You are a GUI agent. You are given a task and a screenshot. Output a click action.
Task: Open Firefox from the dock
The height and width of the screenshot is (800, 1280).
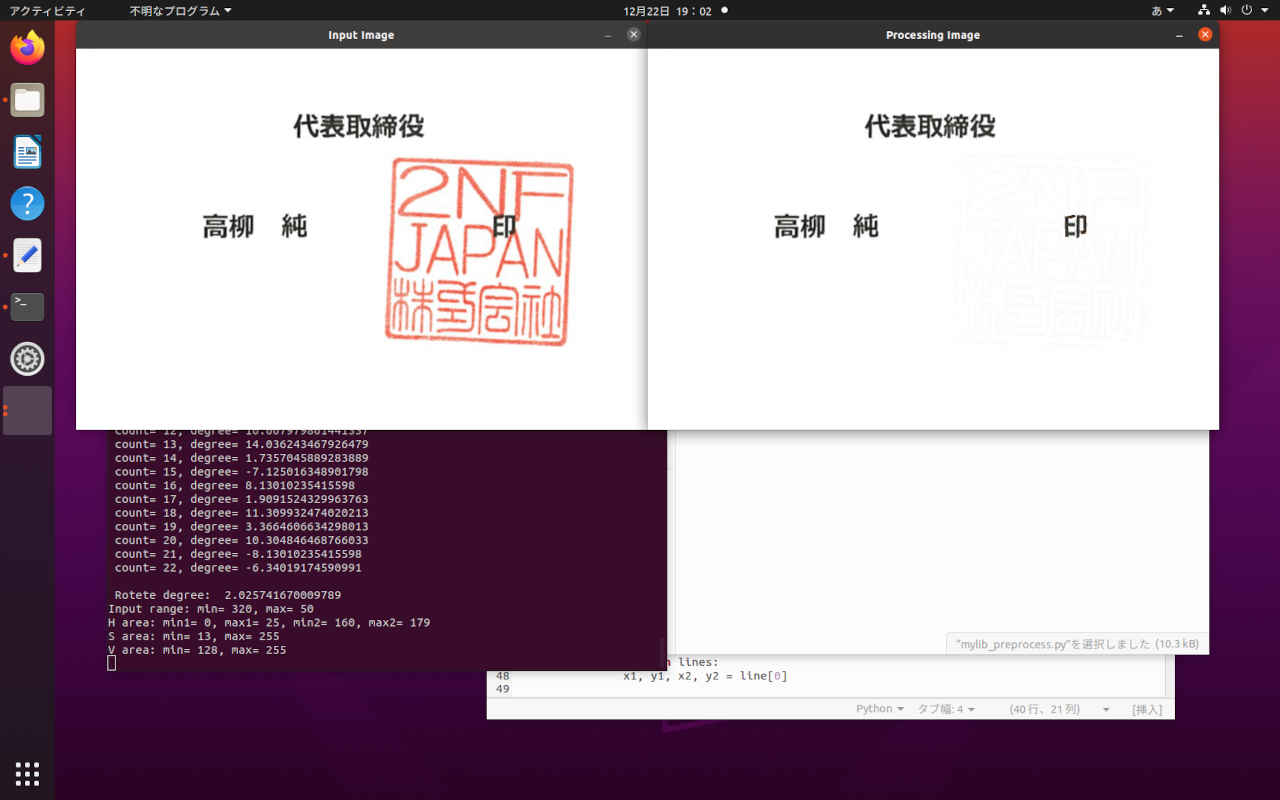coord(27,47)
